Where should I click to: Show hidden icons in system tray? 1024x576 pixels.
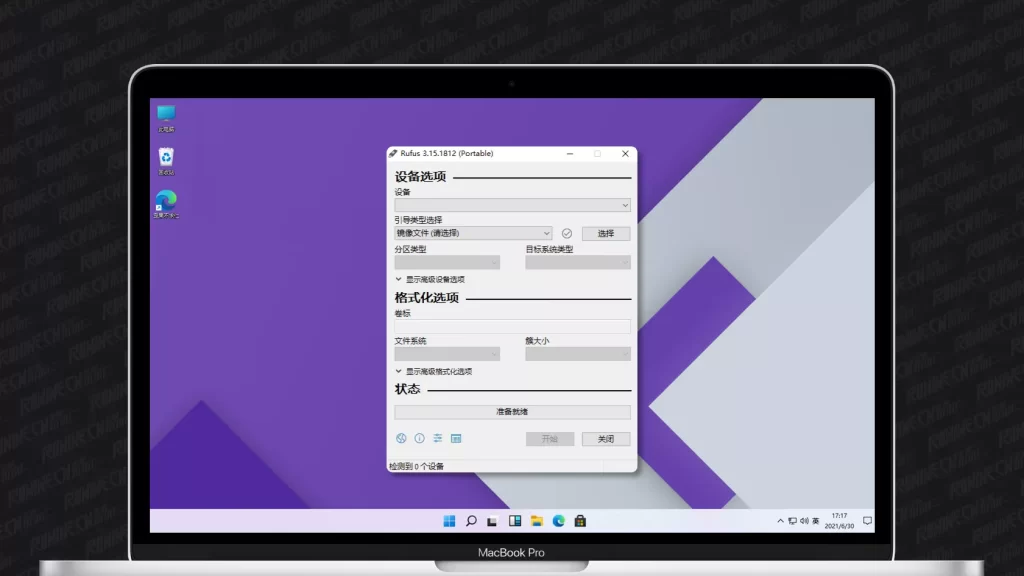tap(780, 521)
